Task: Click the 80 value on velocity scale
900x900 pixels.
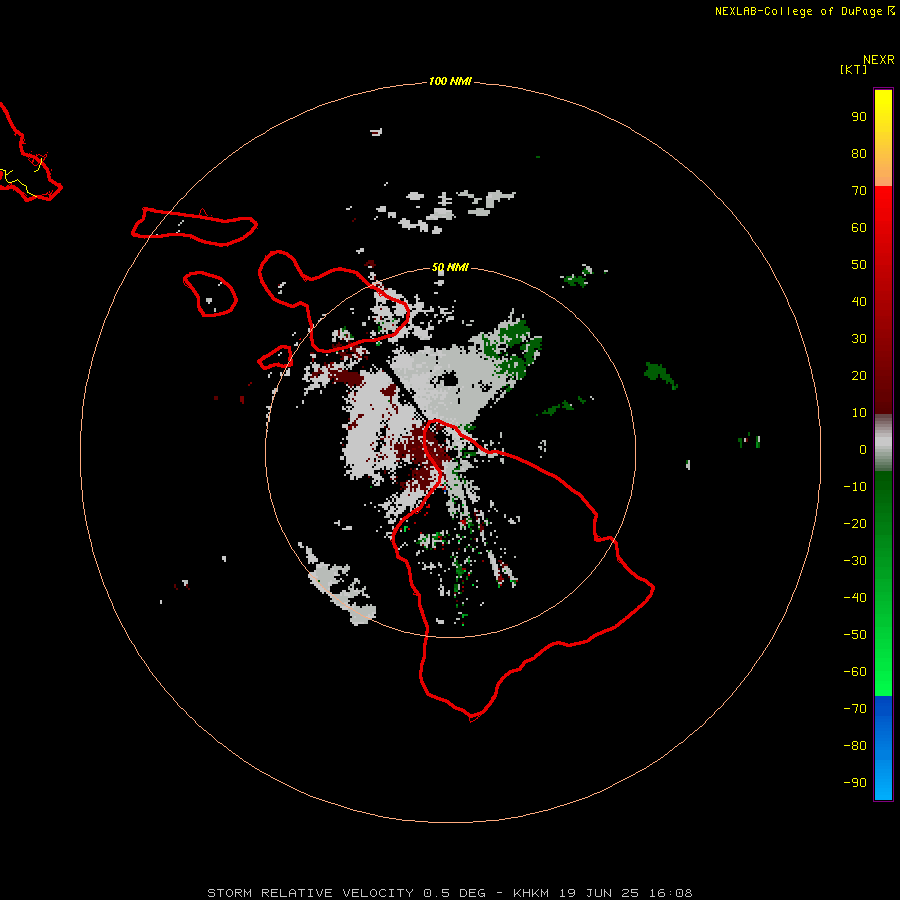Action: [x=859, y=153]
